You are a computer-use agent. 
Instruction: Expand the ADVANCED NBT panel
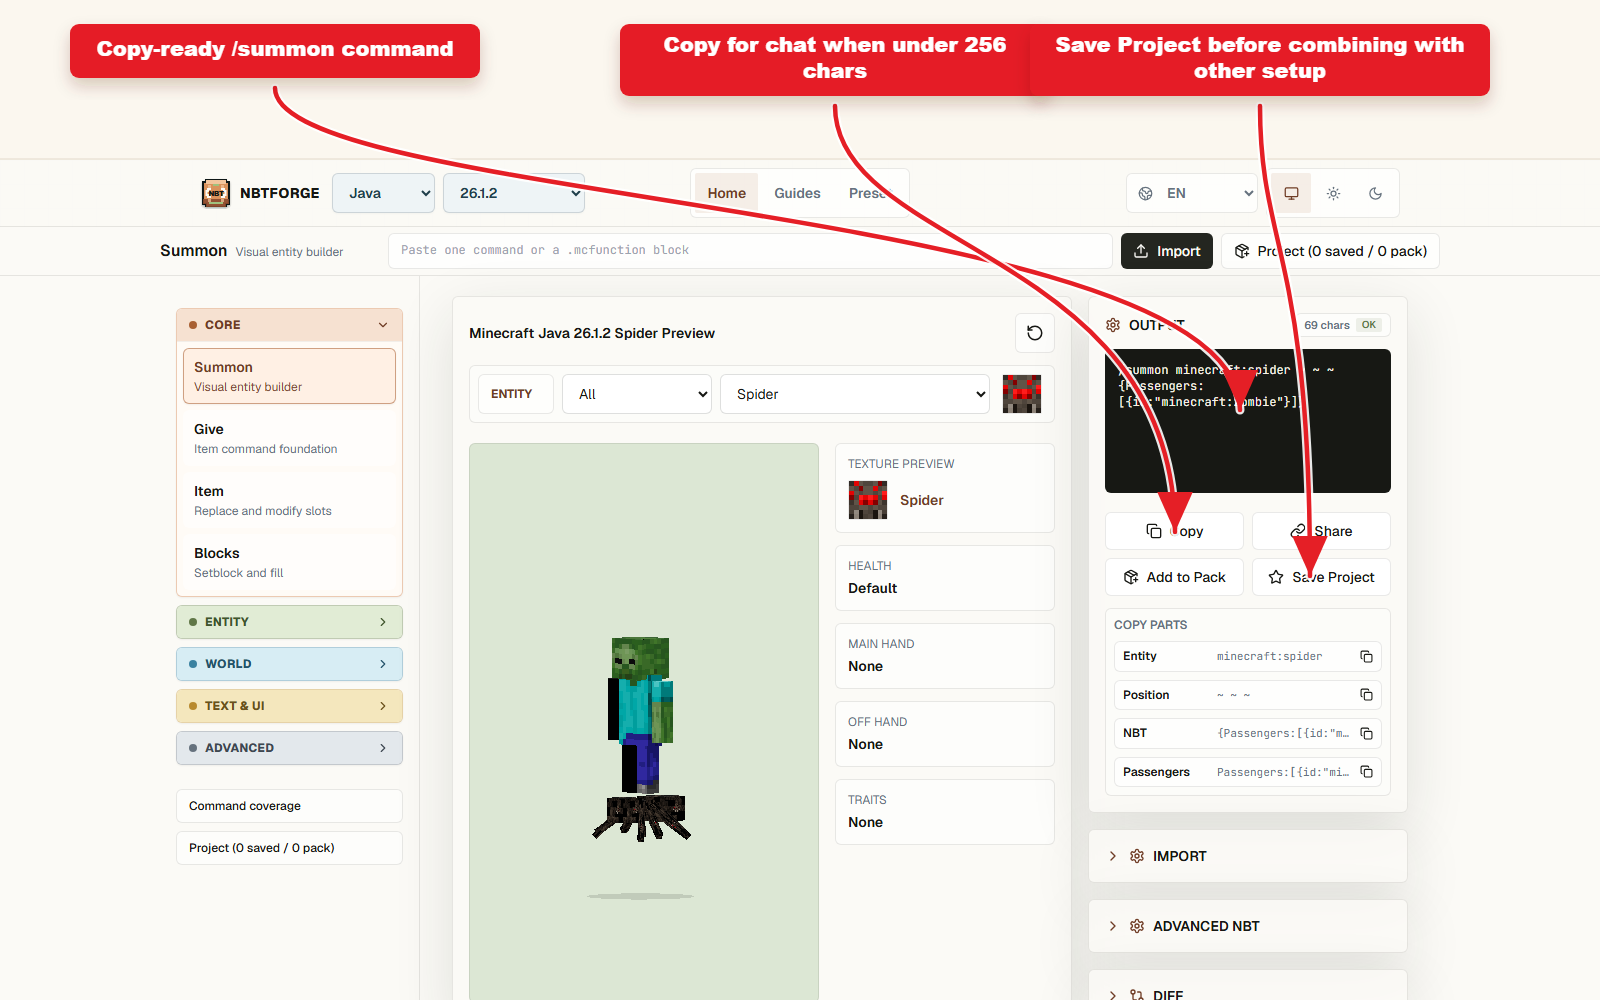1247,926
